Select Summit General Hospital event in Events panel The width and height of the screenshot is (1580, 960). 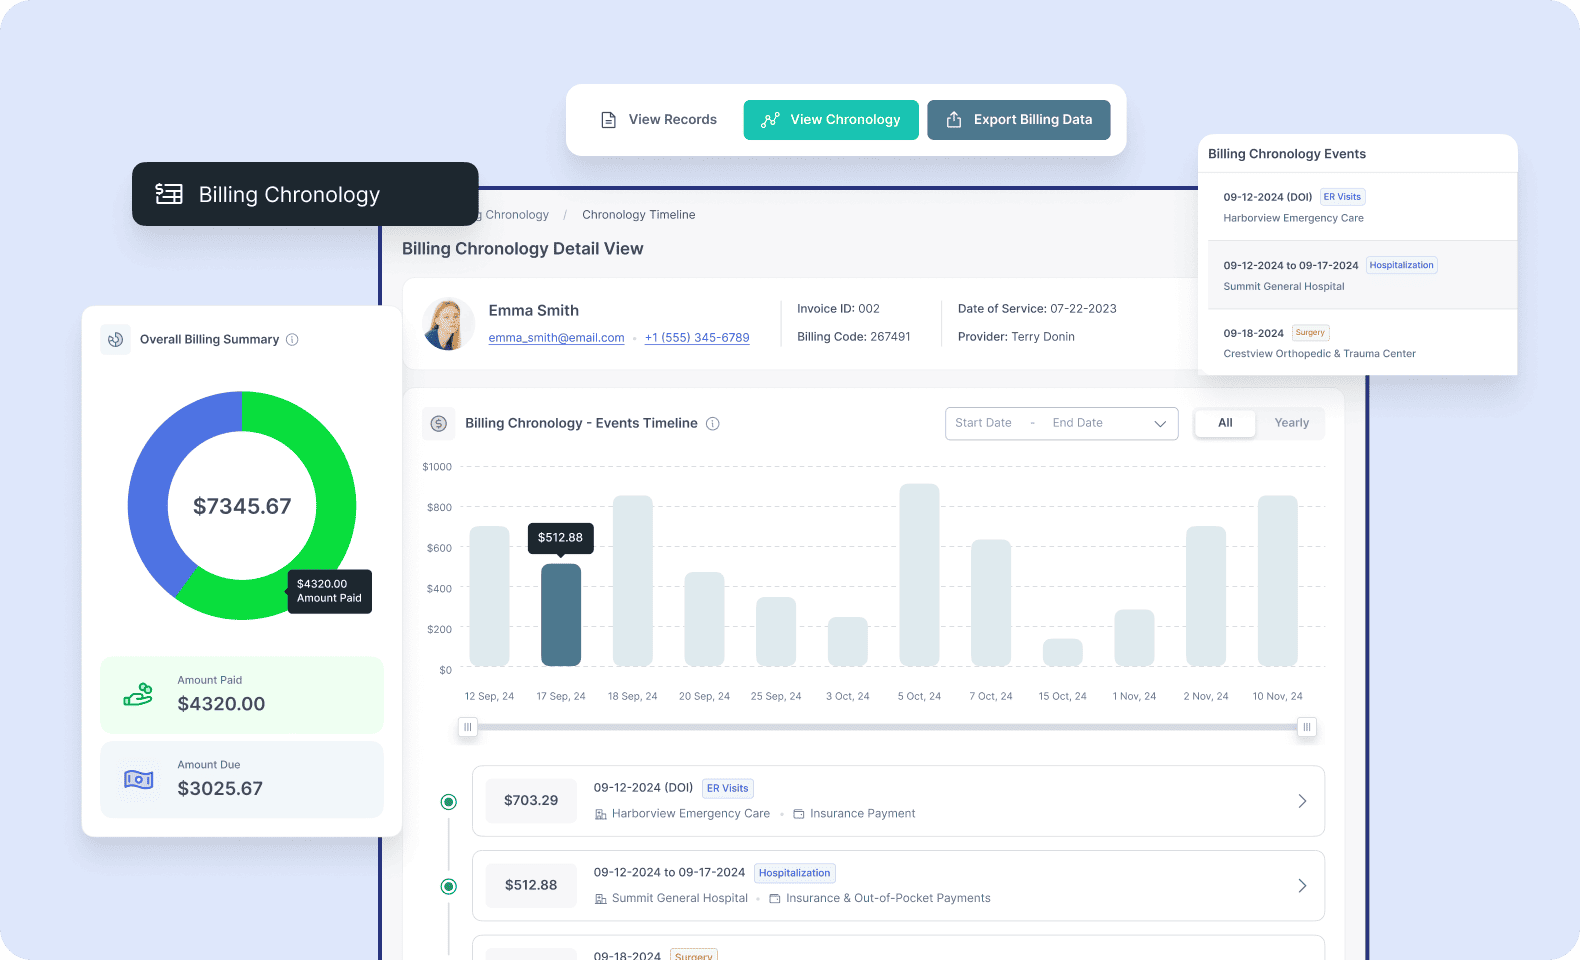(x=1362, y=275)
